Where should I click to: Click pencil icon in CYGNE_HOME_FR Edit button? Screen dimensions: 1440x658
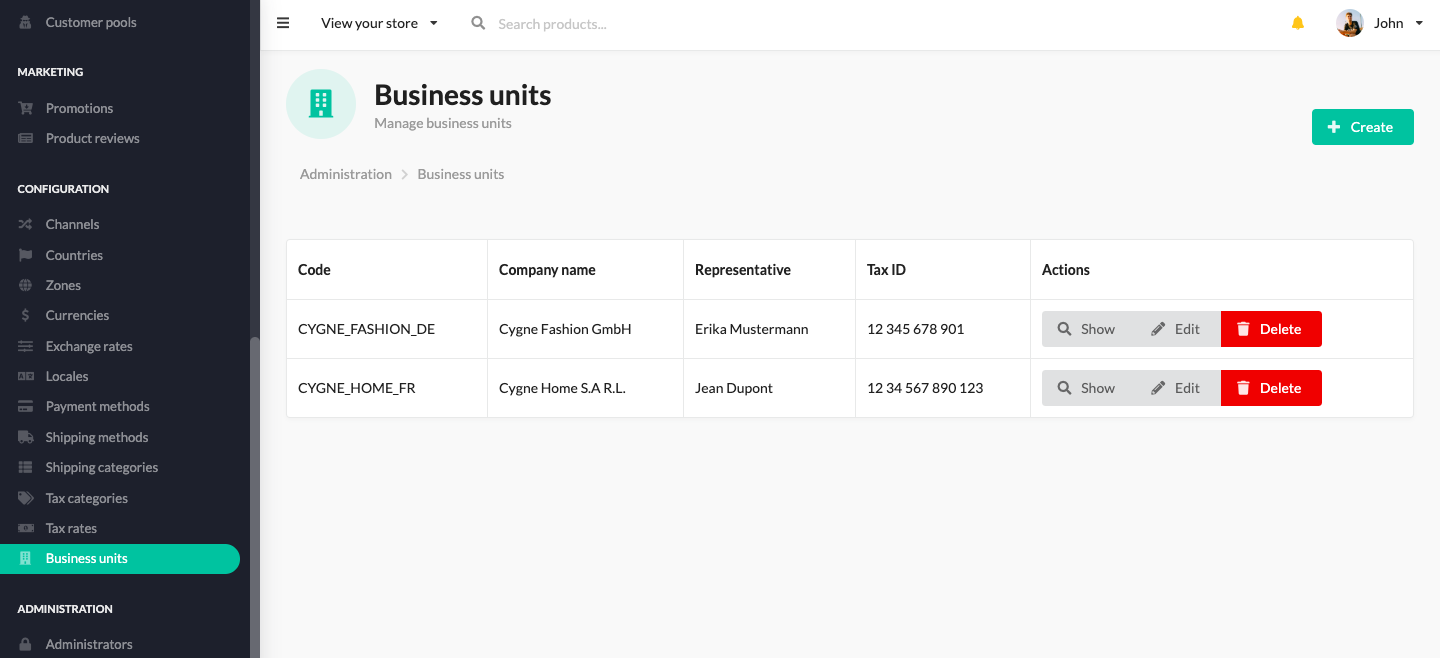tap(1158, 388)
